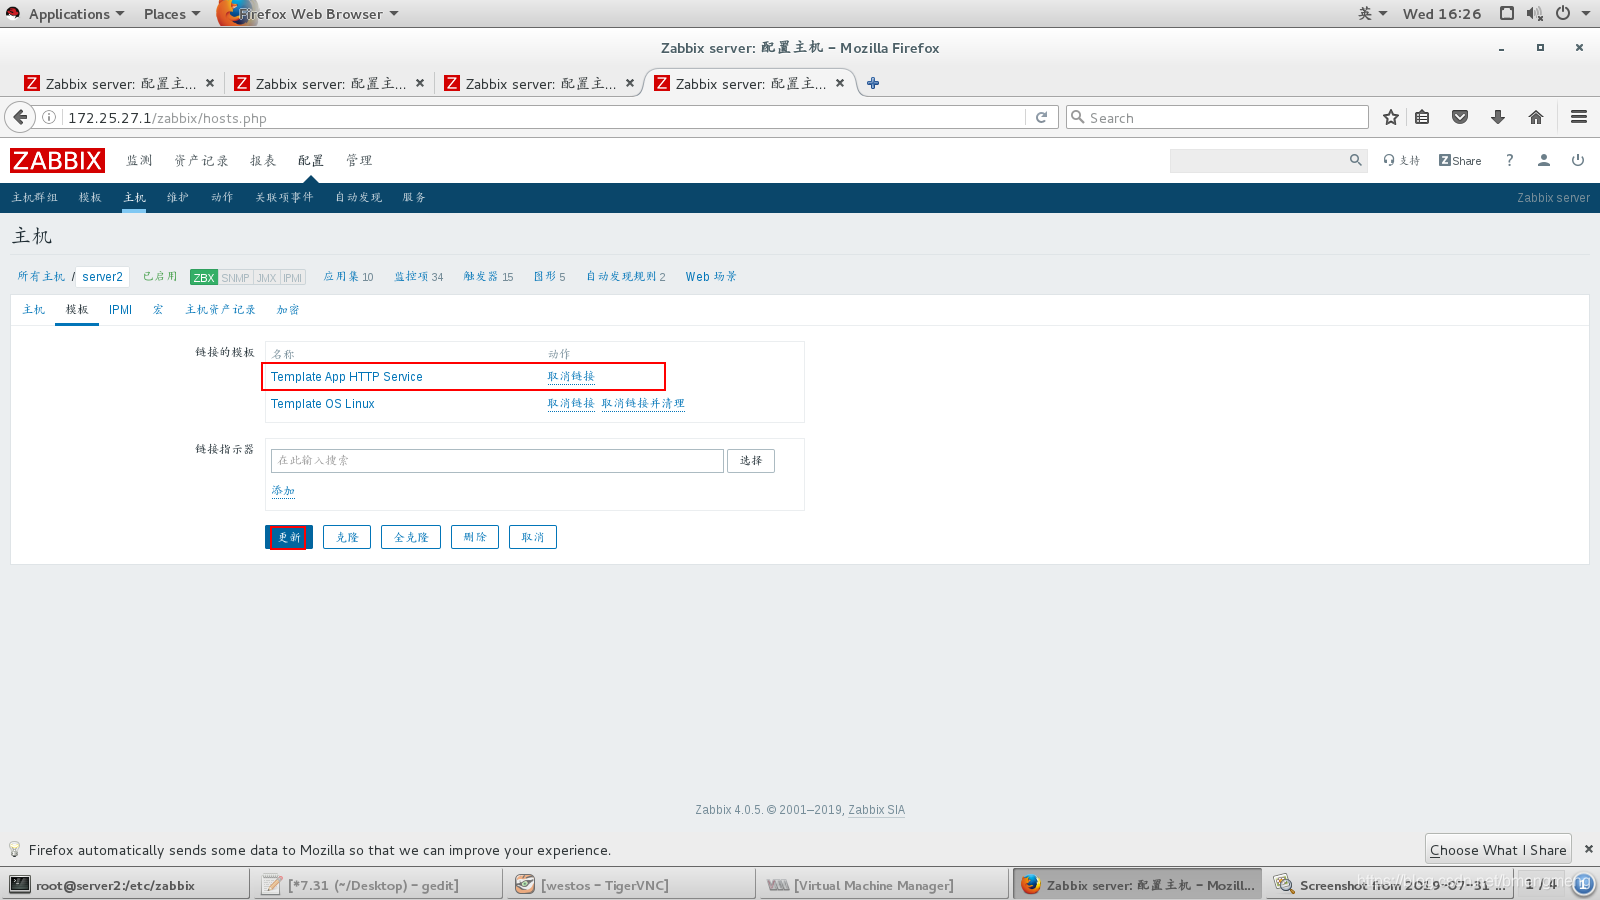Go to 自动发现 submenu
The height and width of the screenshot is (900, 1600).
click(358, 197)
